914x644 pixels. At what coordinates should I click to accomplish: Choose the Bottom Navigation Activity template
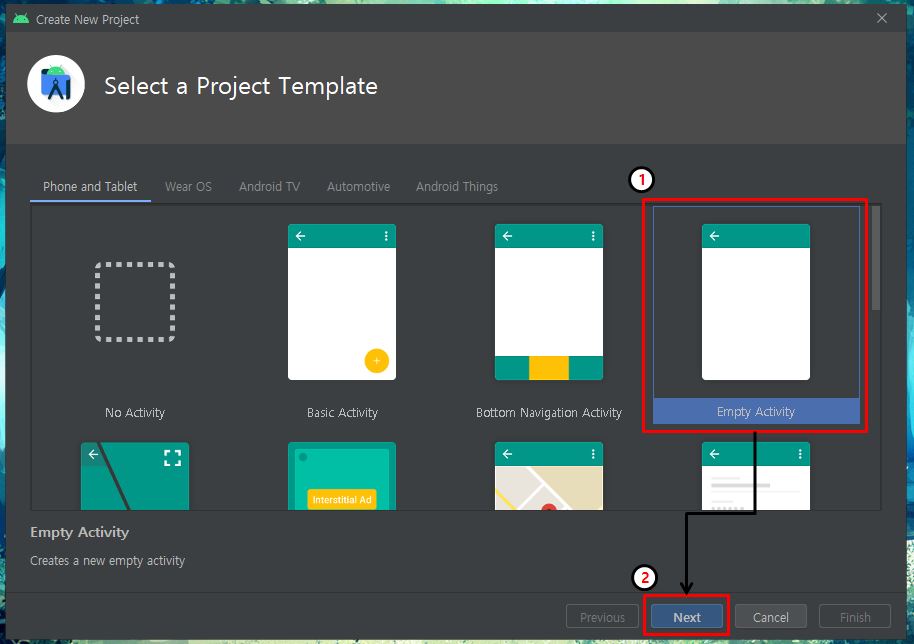coord(549,302)
